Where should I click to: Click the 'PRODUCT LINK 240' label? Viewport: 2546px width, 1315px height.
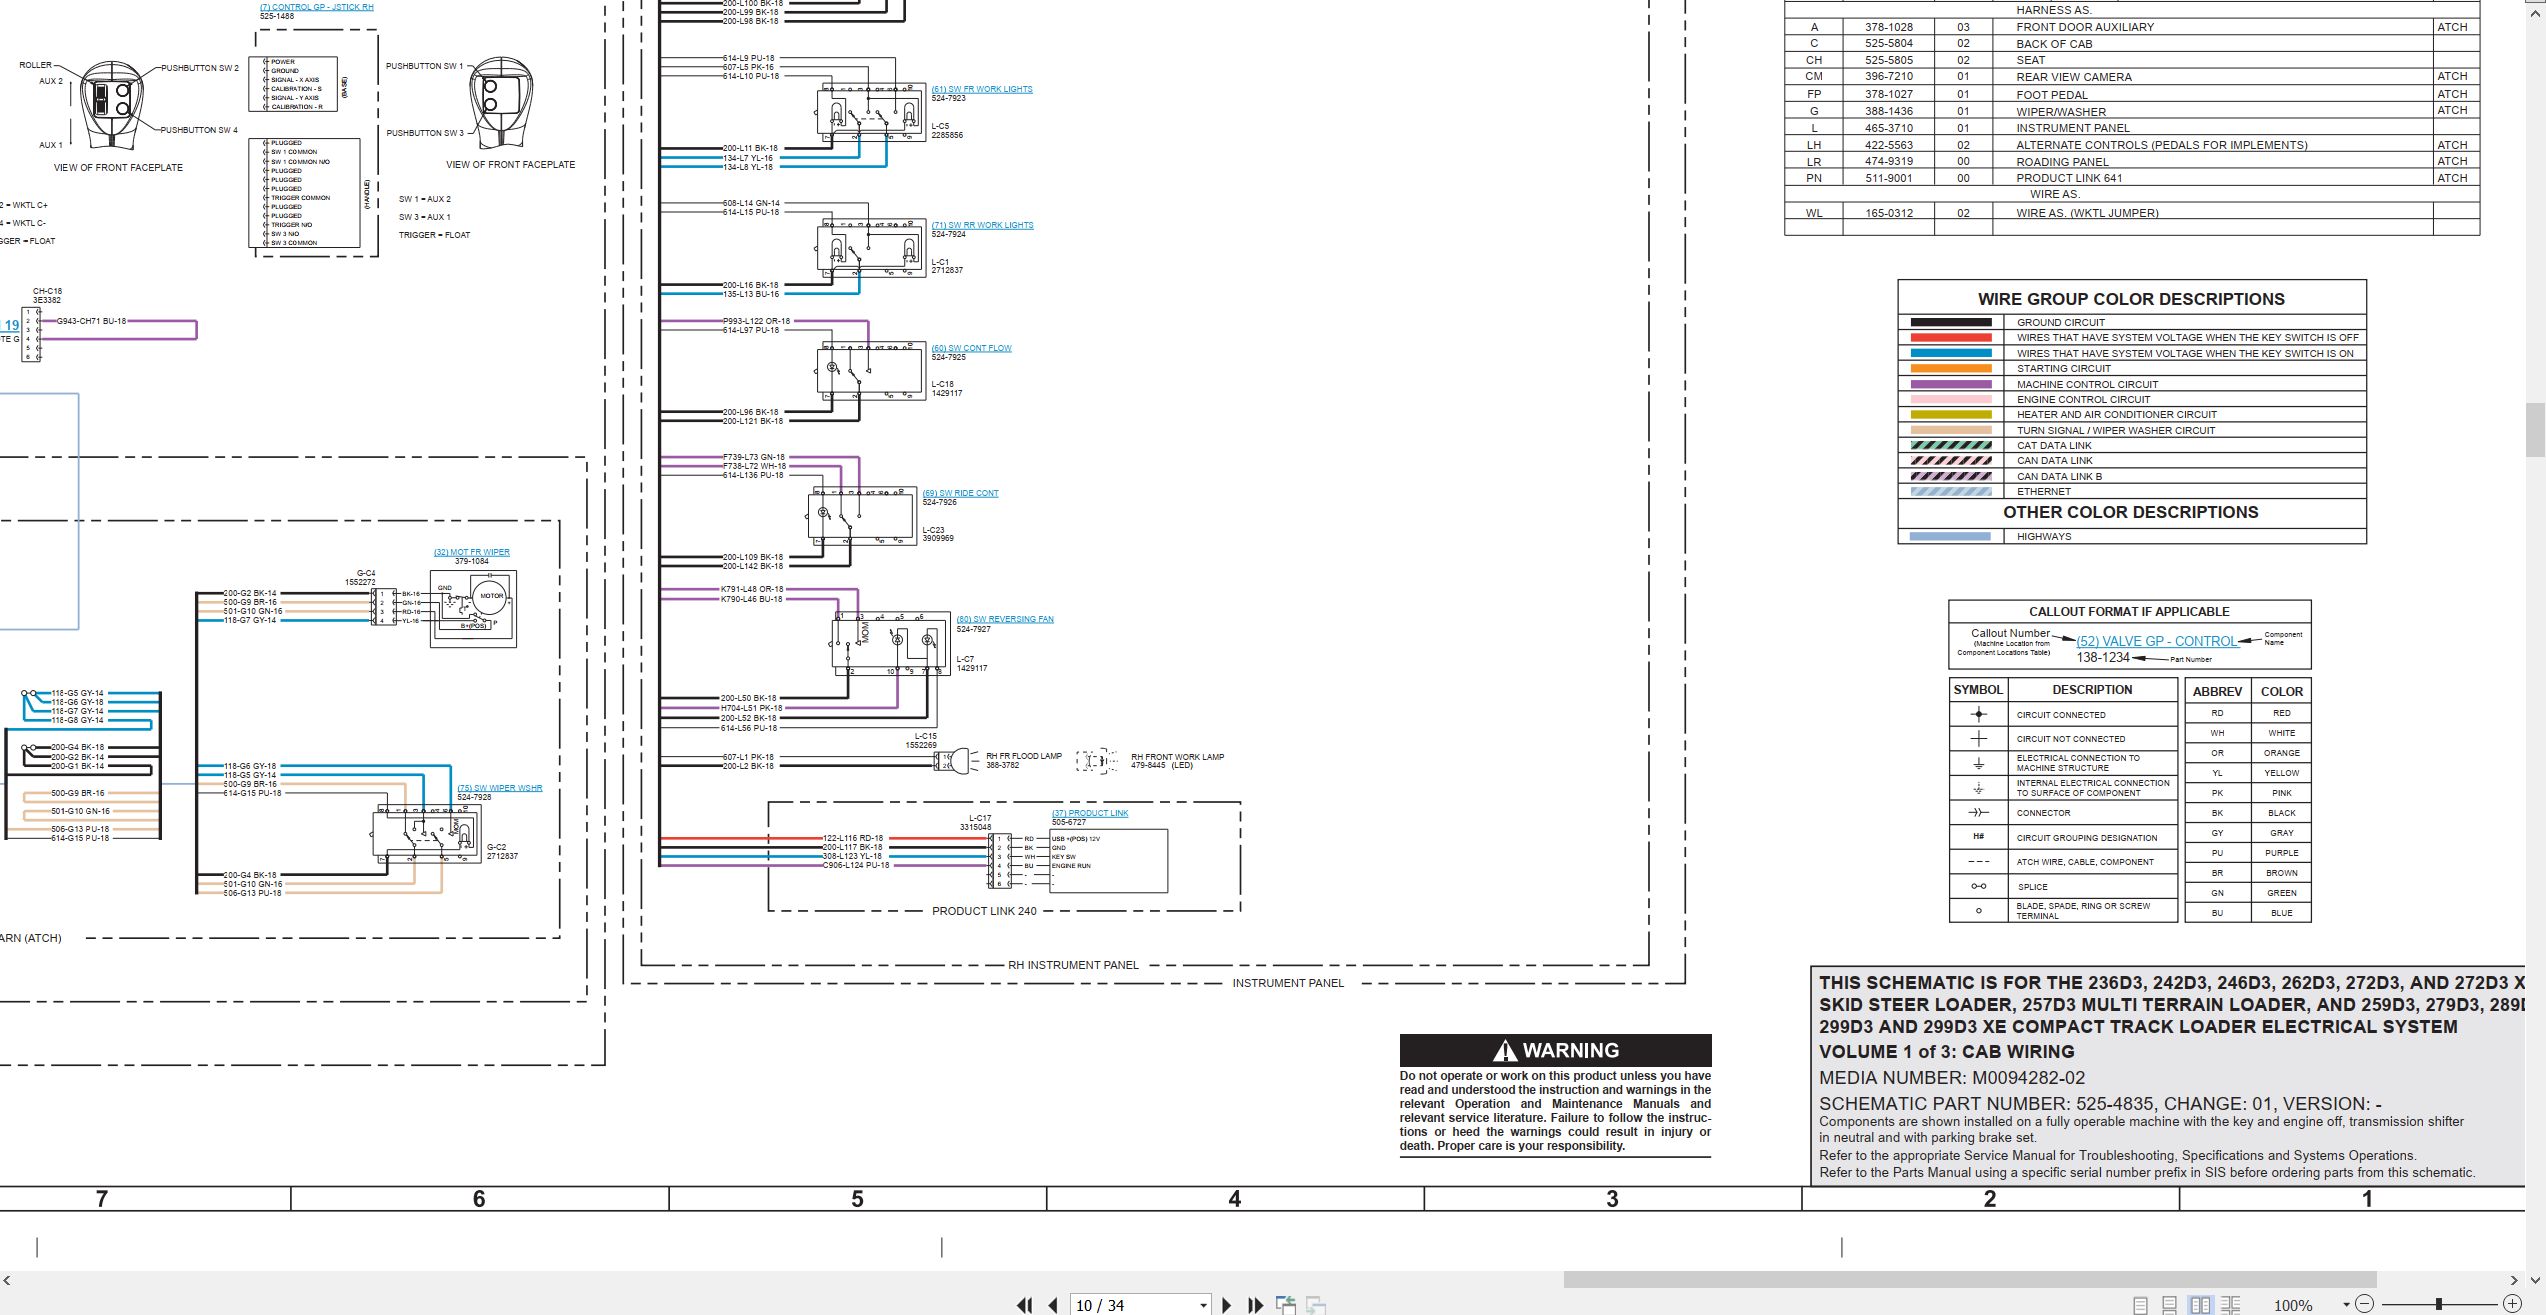984,911
